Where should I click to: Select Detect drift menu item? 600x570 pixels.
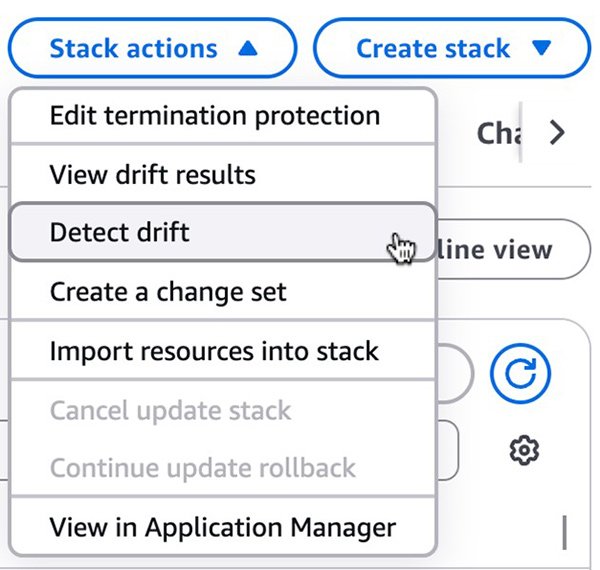click(x=119, y=232)
